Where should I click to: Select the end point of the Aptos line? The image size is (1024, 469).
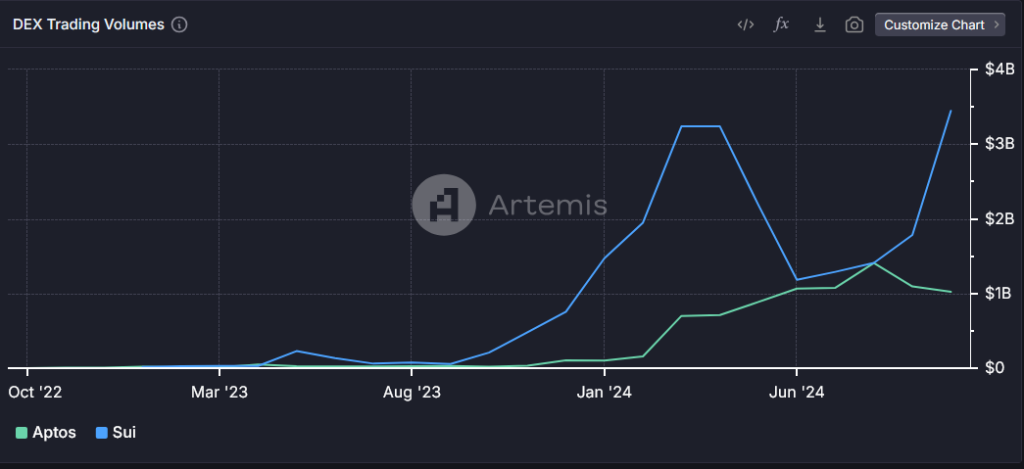(950, 291)
